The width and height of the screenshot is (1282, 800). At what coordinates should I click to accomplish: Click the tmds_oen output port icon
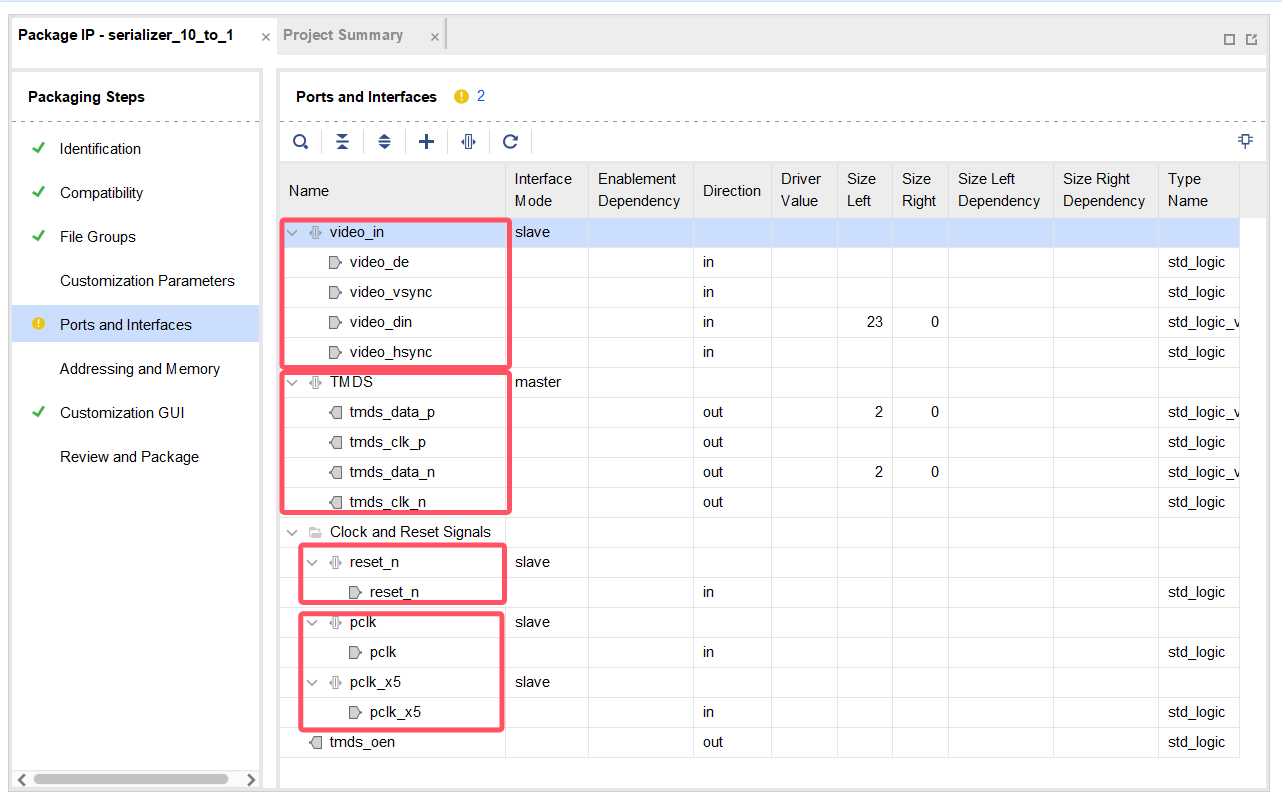tap(316, 742)
